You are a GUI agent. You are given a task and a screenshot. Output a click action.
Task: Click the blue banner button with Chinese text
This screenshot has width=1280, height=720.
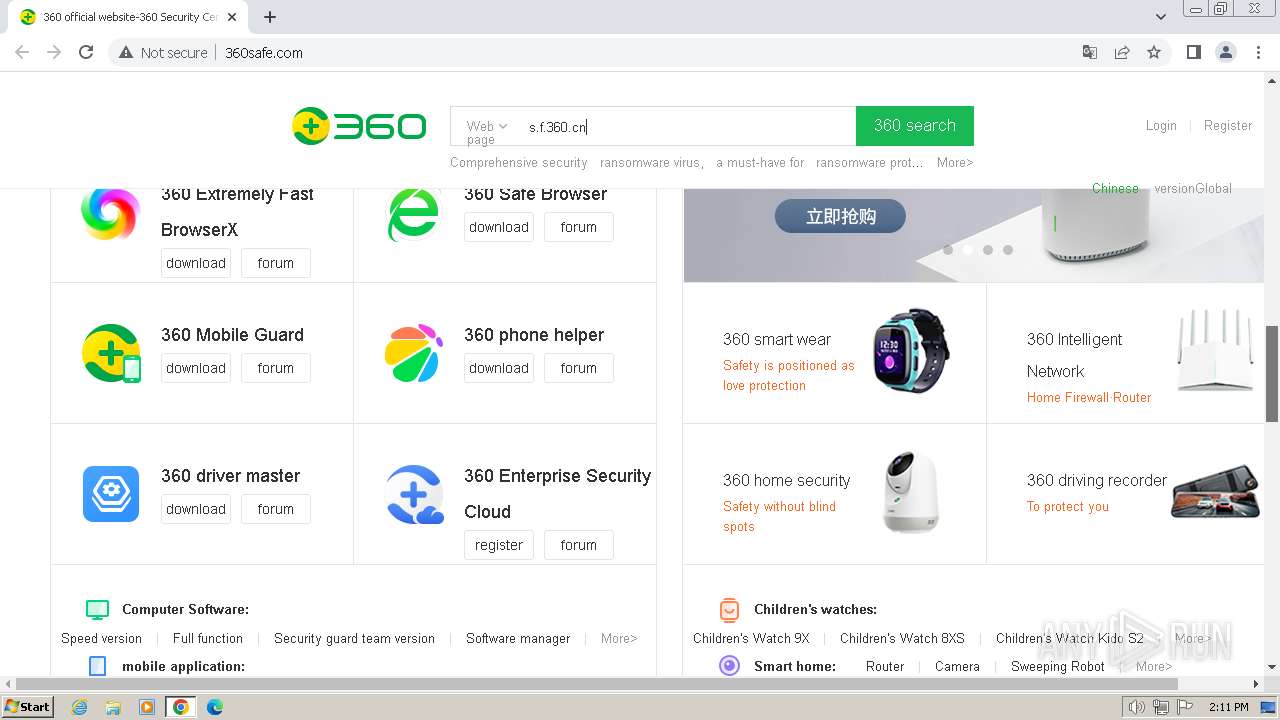pyautogui.click(x=840, y=216)
